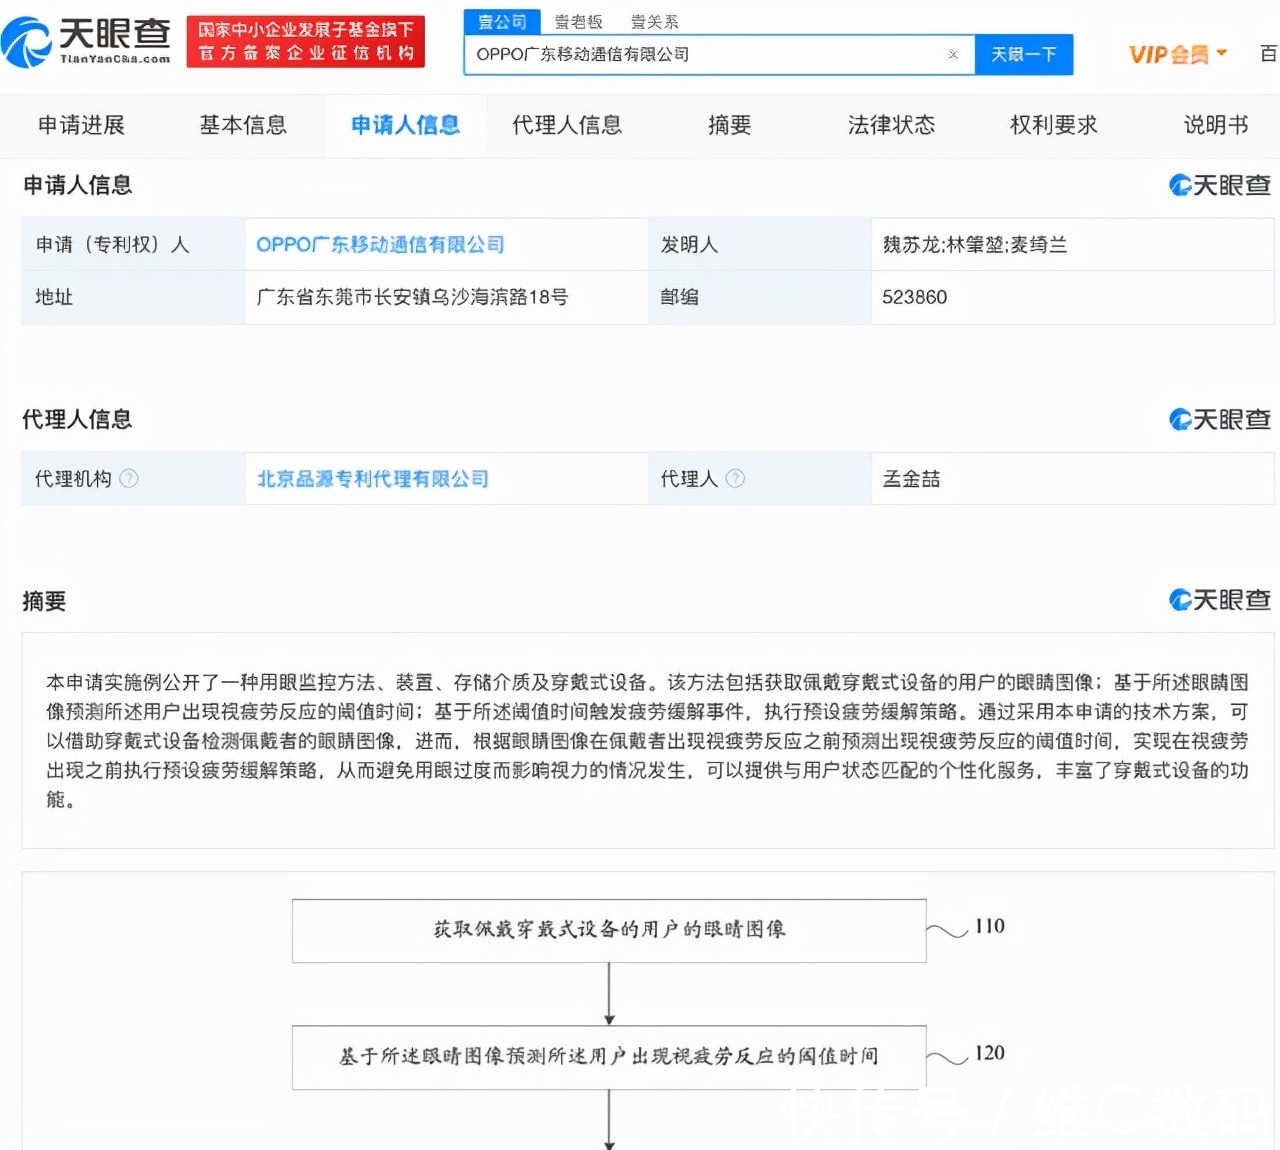The image size is (1280, 1150).
Task: Click the 天眼一下 search button
Action: [x=1024, y=55]
